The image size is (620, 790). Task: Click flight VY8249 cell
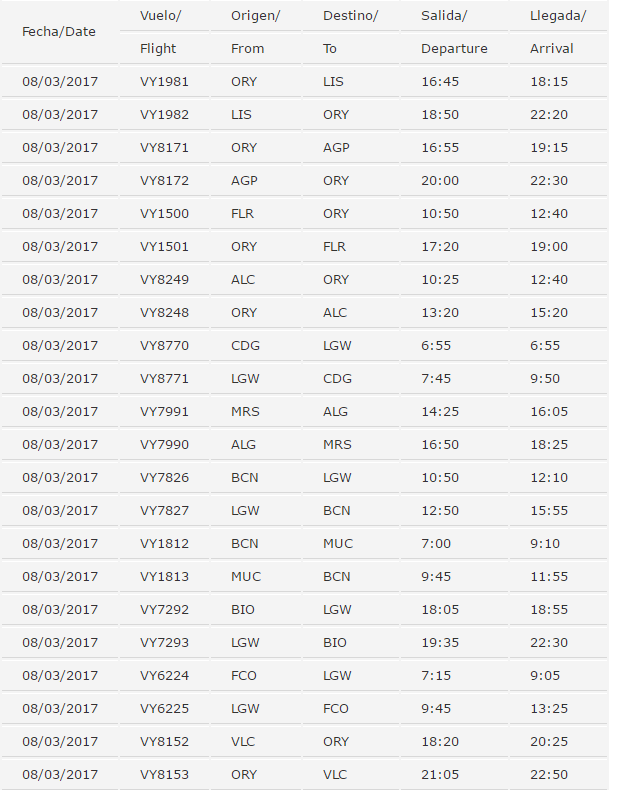click(x=164, y=280)
